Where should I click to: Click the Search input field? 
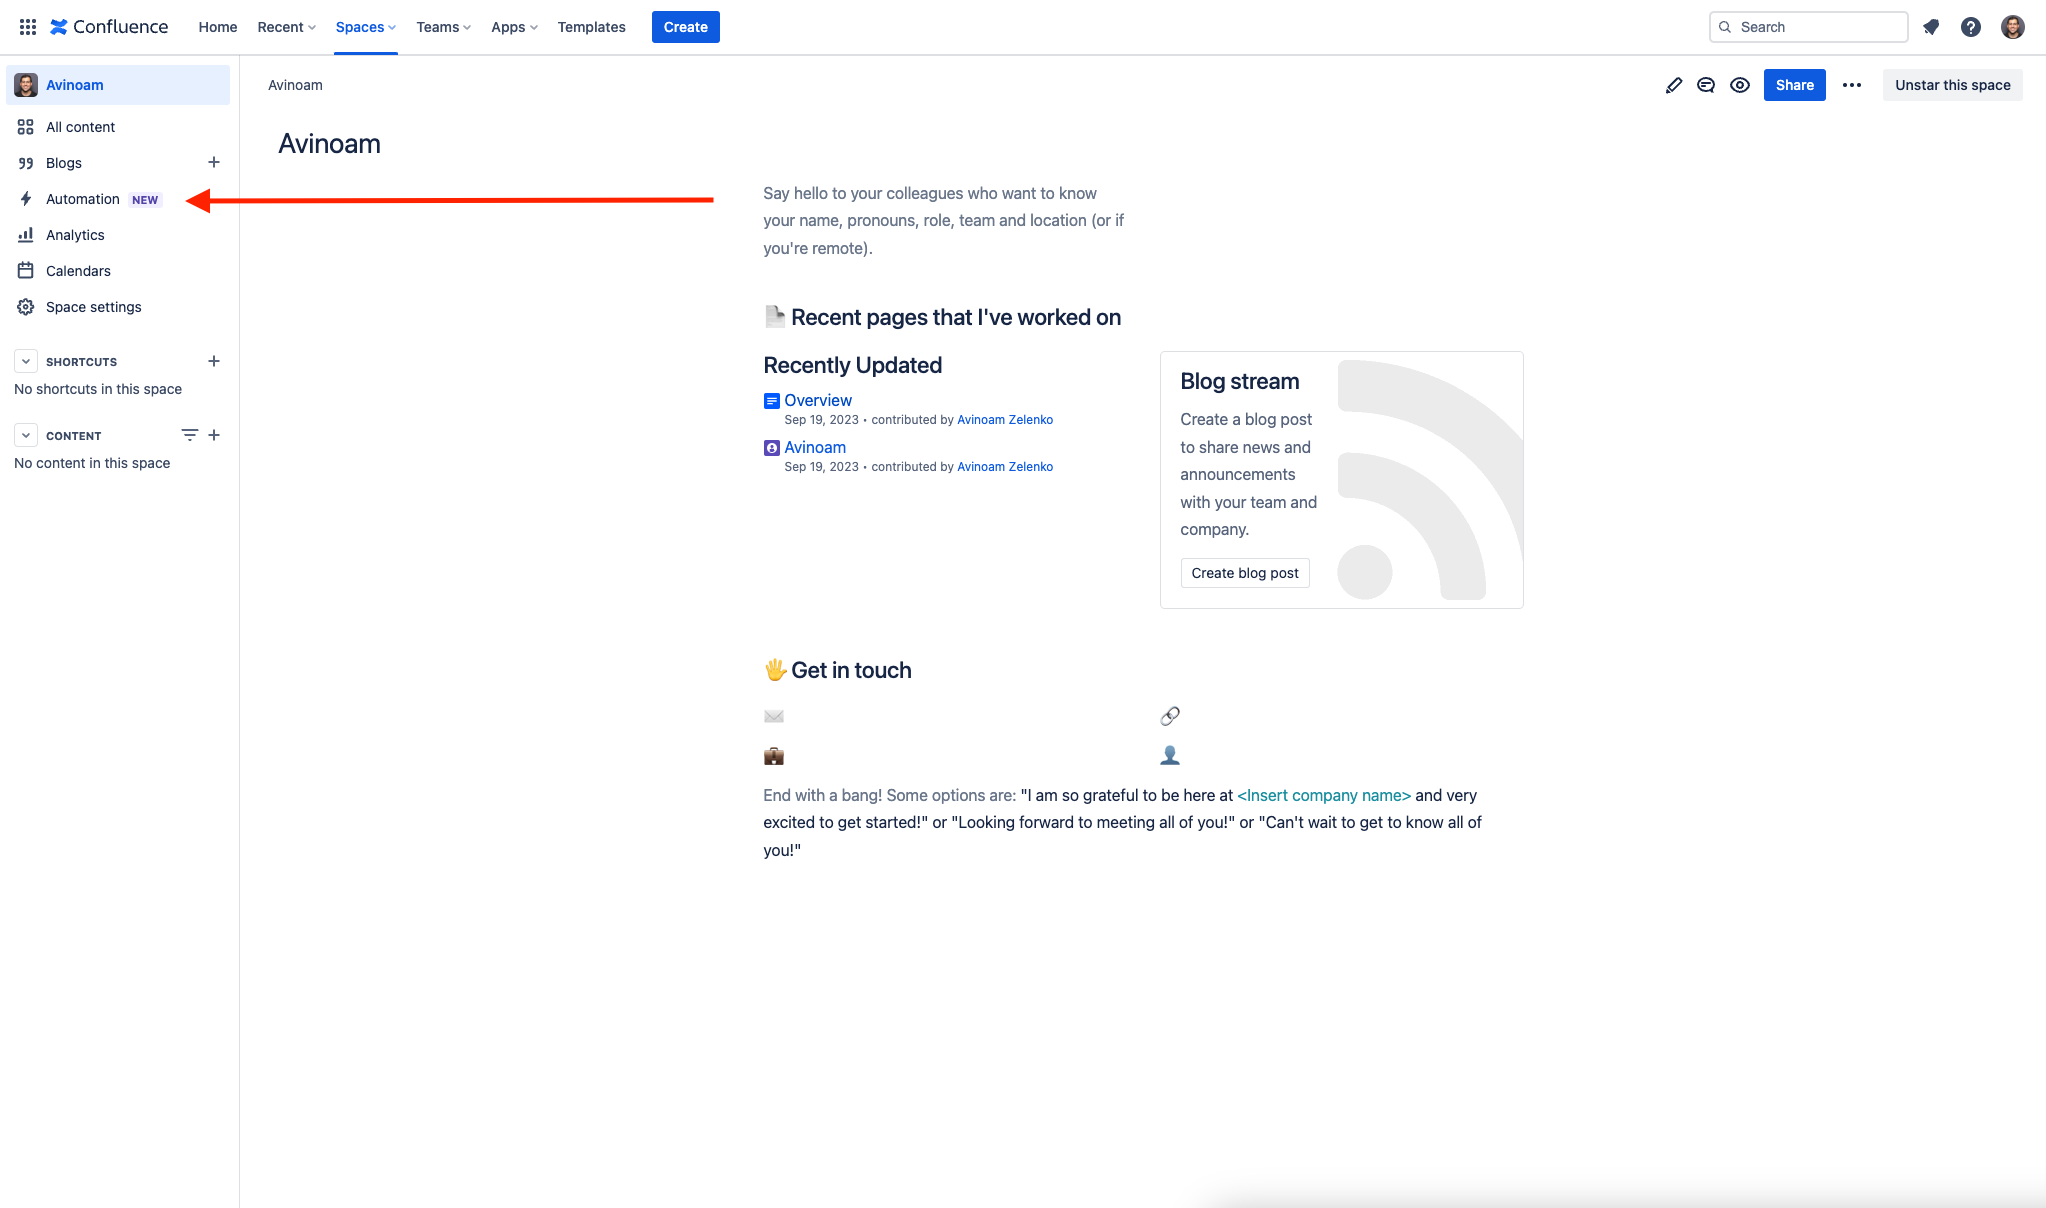[x=1810, y=26]
